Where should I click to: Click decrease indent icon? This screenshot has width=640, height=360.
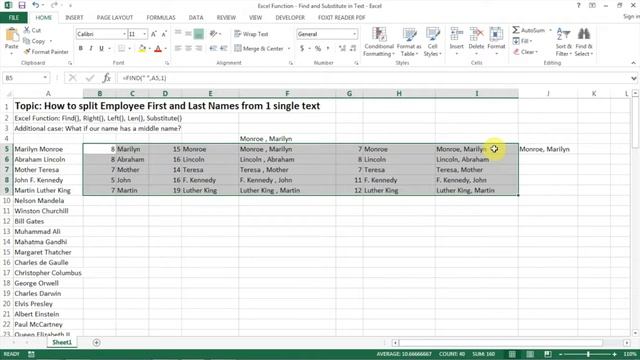coord(213,49)
